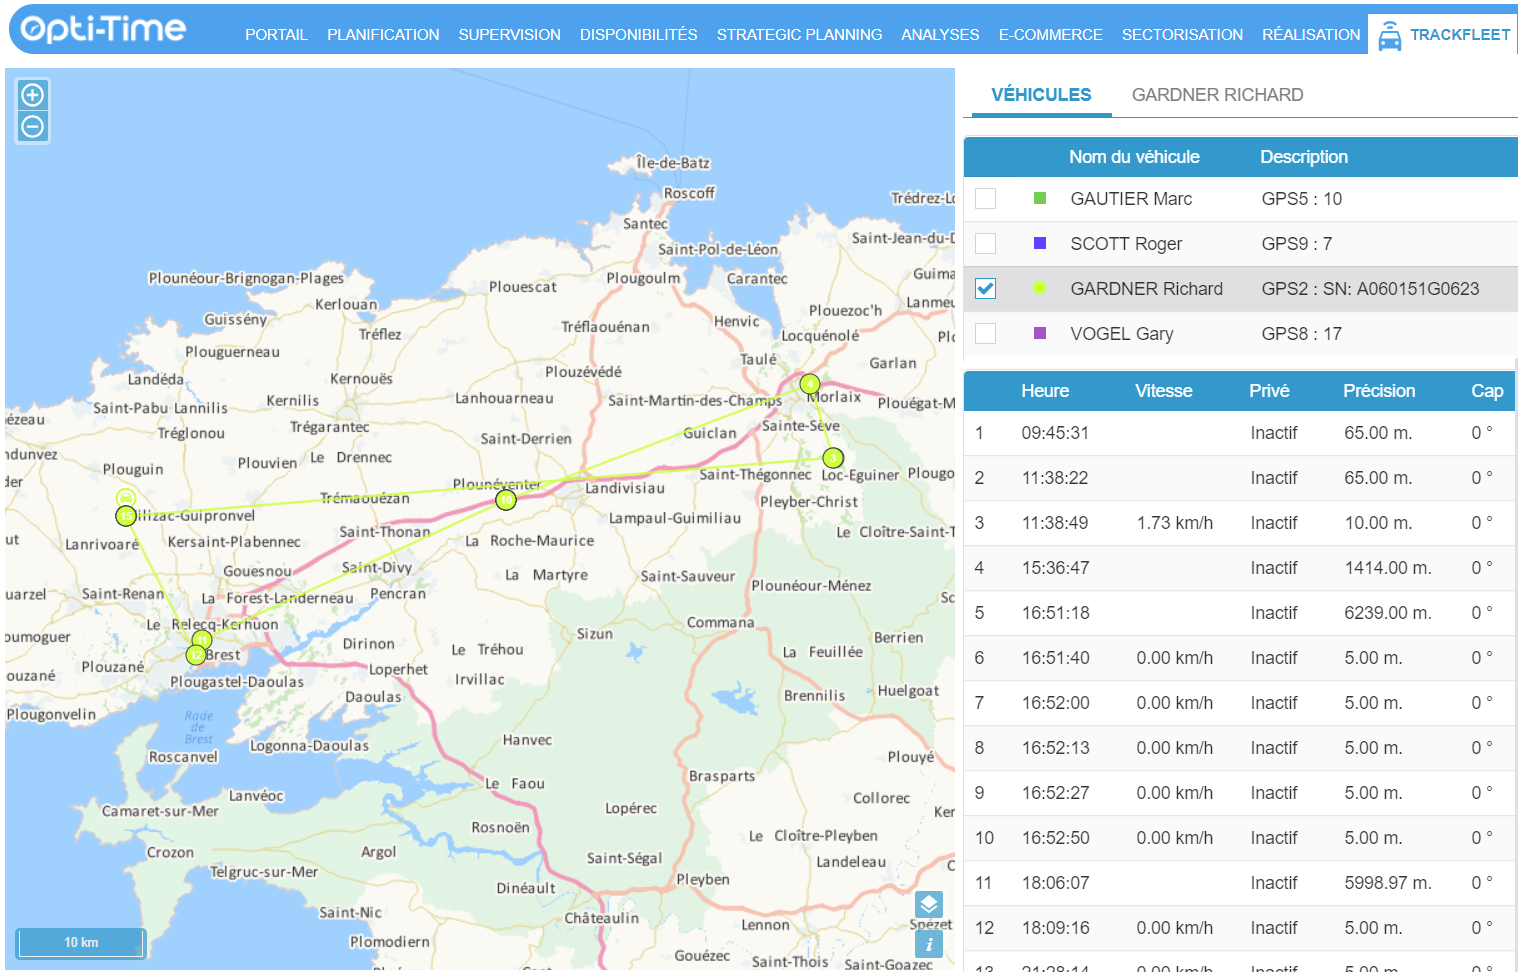1518x972 pixels.
Task: Enable tracking for GAUTIER Marc
Action: [x=985, y=198]
